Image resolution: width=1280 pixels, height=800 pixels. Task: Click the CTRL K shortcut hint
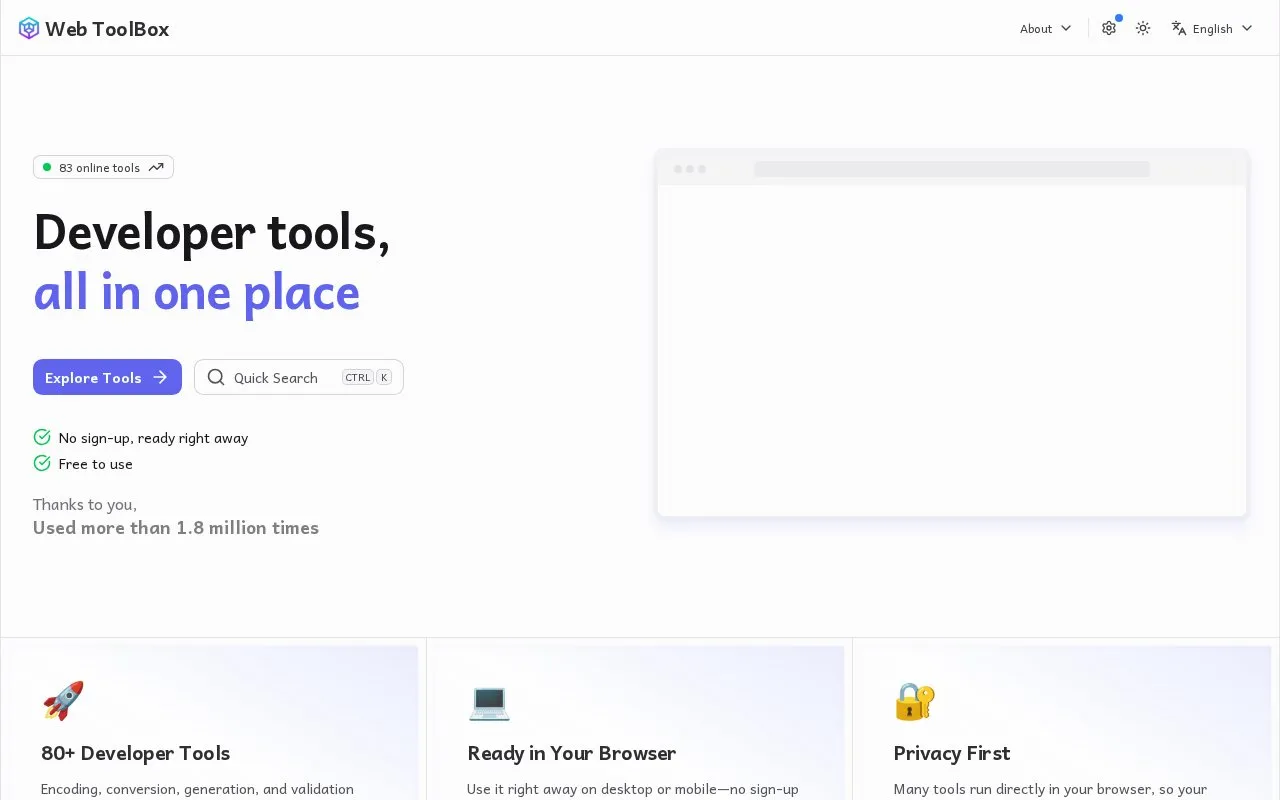coord(367,377)
